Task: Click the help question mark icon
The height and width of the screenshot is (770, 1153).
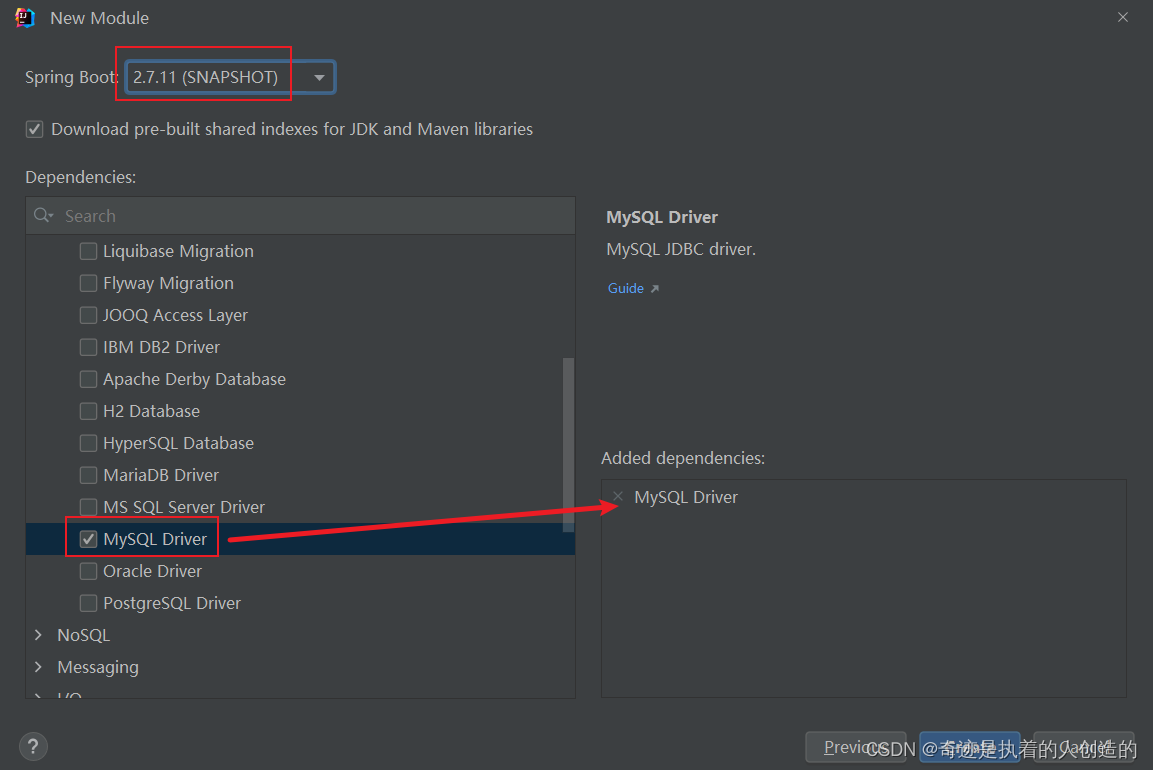Action: [33, 747]
